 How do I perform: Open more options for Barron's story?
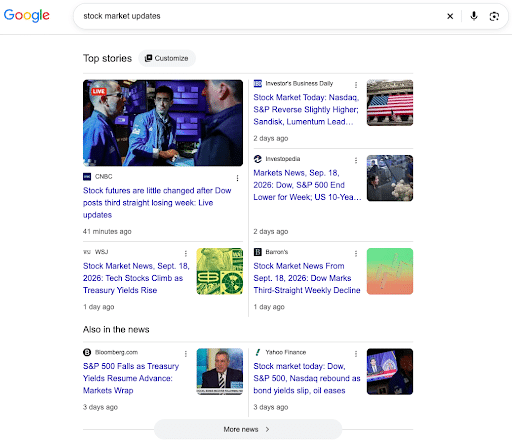[356, 253]
